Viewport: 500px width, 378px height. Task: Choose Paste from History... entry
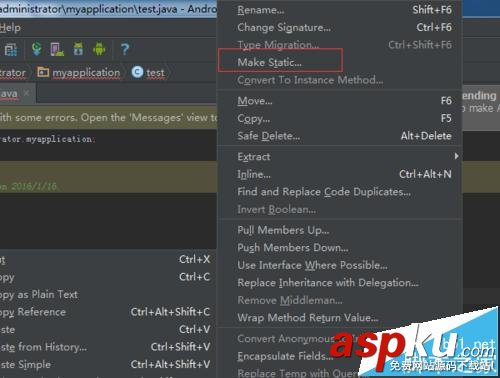tap(107, 347)
